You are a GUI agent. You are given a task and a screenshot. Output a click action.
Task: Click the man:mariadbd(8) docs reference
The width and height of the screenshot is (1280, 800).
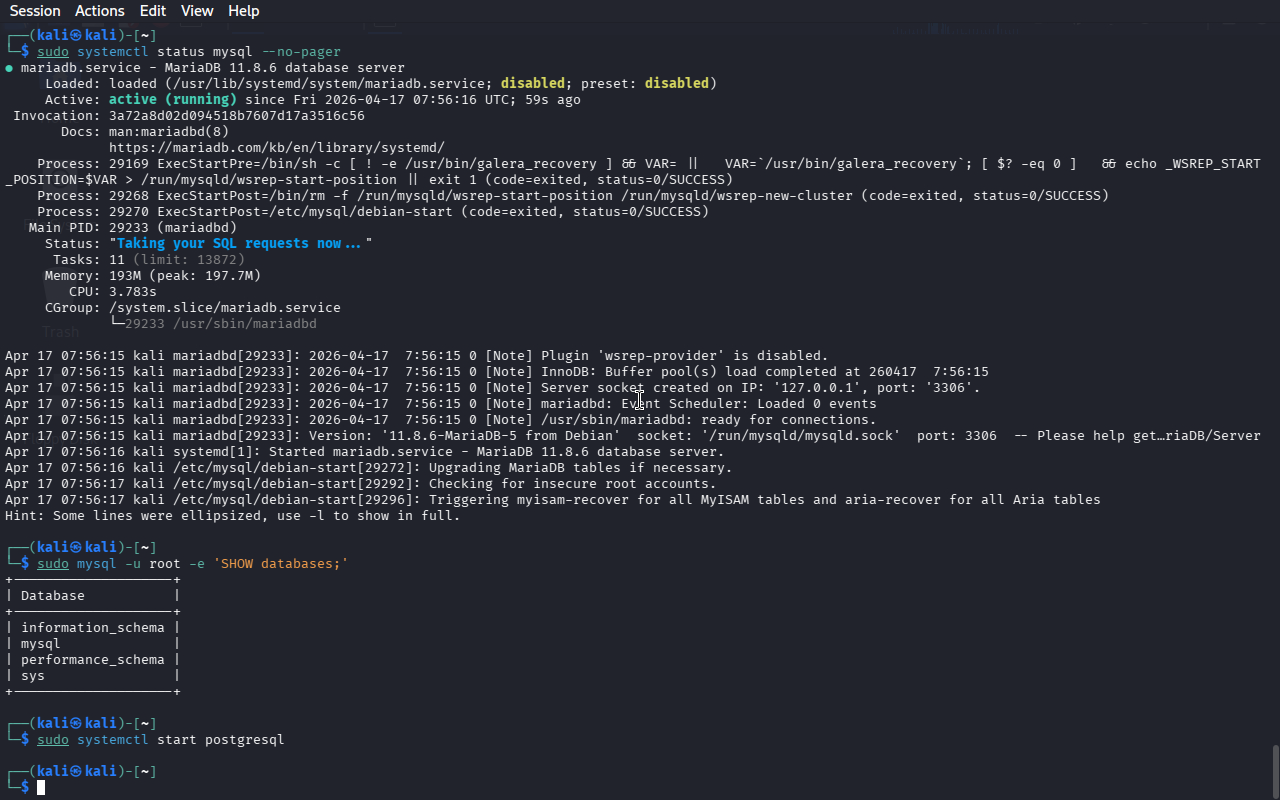coord(168,131)
